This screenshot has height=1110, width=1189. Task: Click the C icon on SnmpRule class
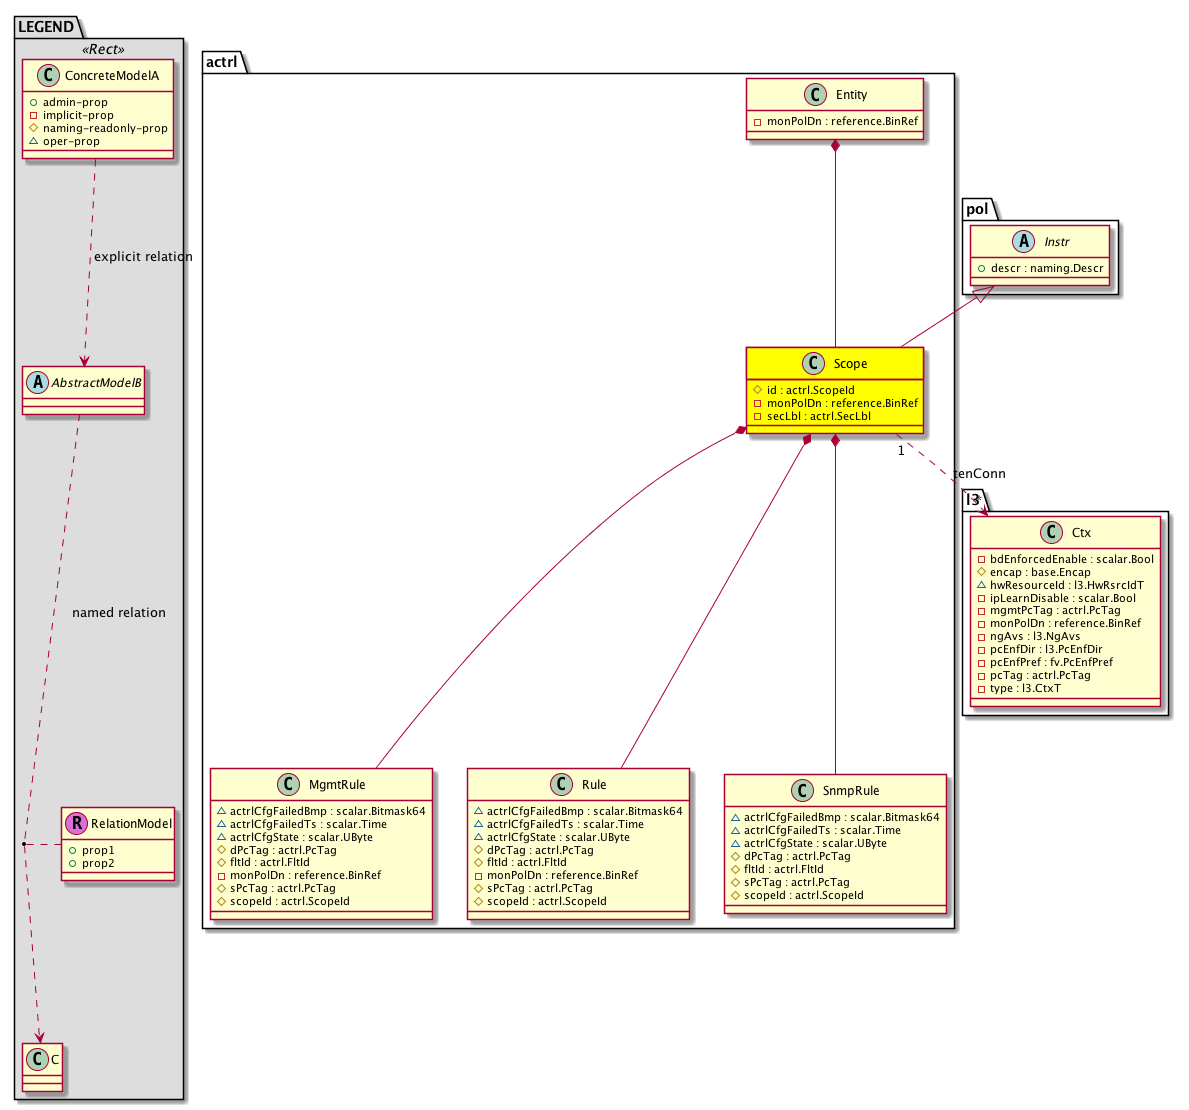click(x=801, y=790)
